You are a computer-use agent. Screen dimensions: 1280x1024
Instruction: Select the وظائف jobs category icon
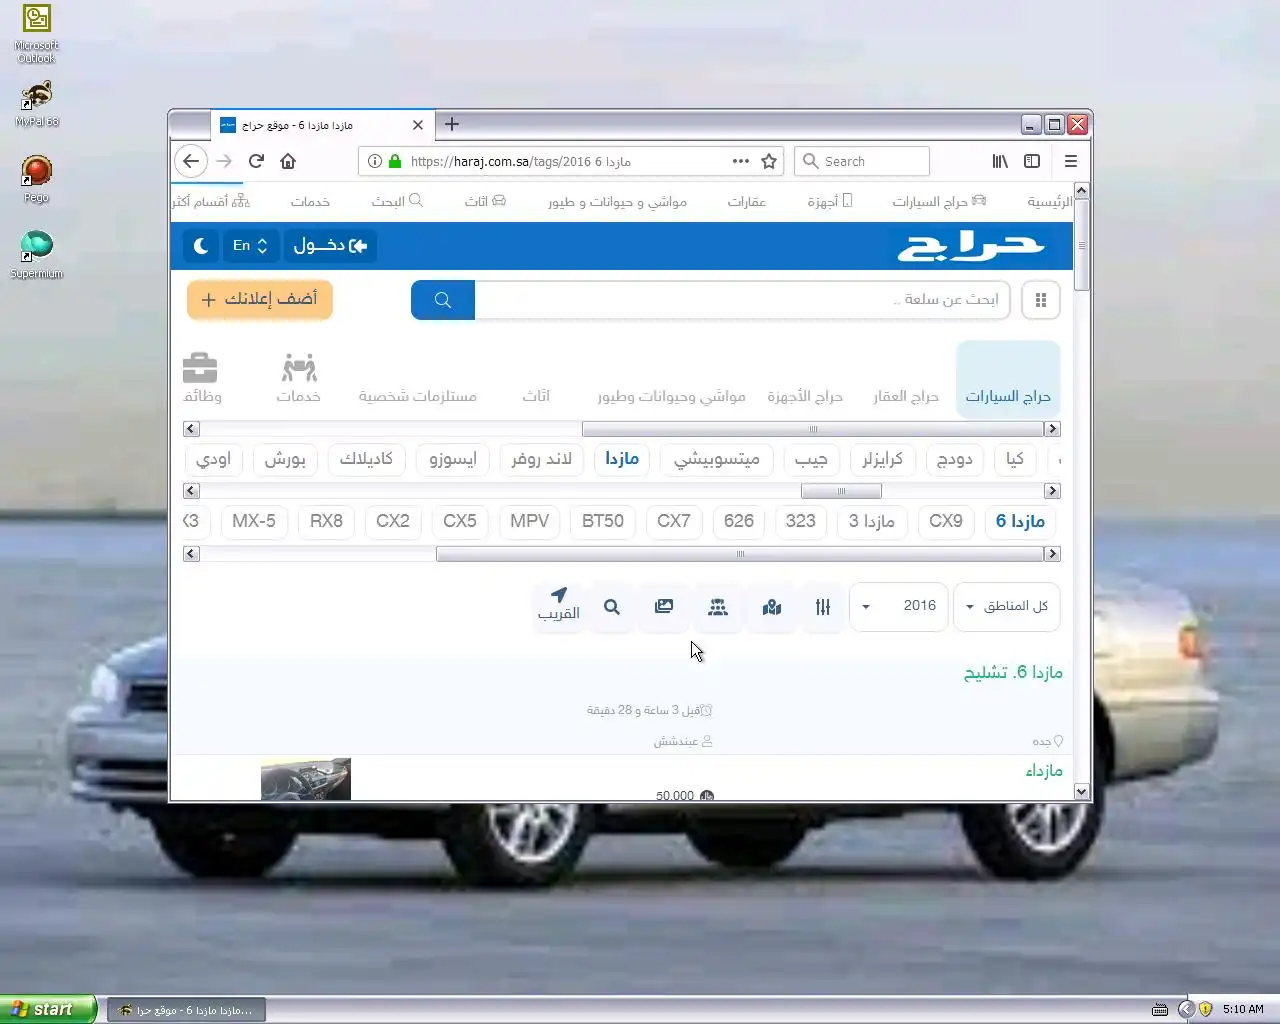coord(201,378)
